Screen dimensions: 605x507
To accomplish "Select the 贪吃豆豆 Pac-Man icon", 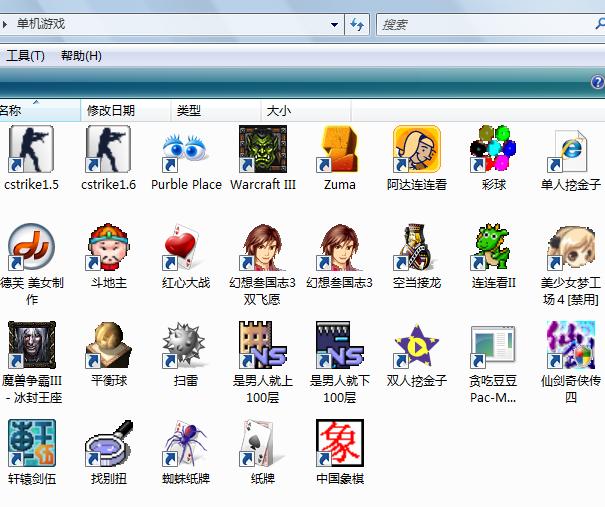I will coord(493,345).
